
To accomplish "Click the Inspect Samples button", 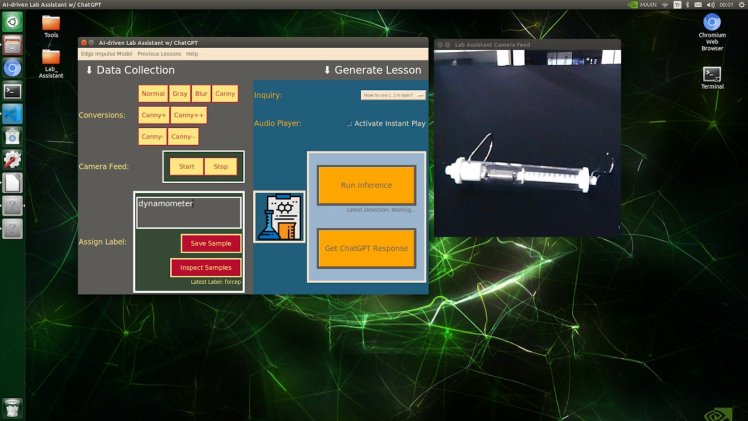I will (x=206, y=267).
